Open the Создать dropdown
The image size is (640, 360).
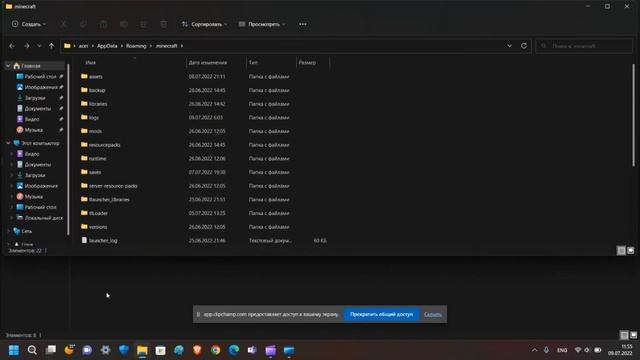(x=29, y=24)
